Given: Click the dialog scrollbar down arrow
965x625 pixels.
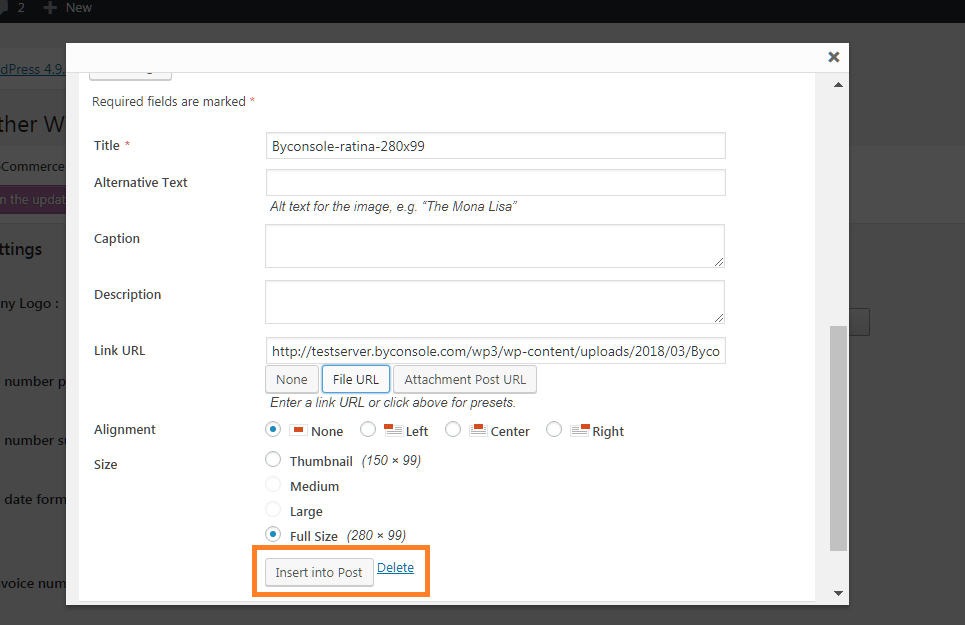Looking at the screenshot, I should [x=838, y=594].
